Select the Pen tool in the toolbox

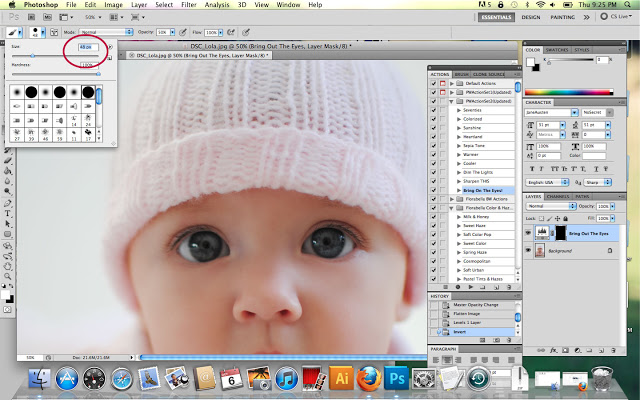pos(7,203)
